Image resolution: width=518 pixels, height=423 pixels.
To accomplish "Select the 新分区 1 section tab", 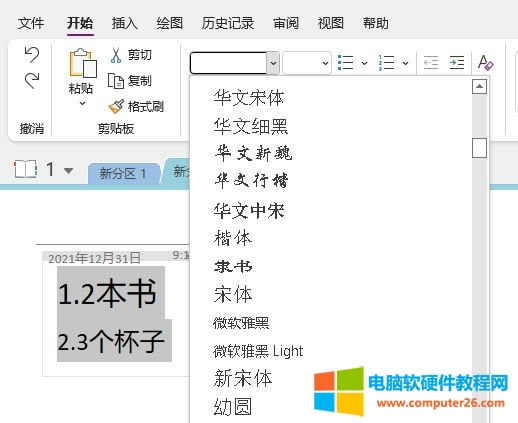I will tap(123, 173).
